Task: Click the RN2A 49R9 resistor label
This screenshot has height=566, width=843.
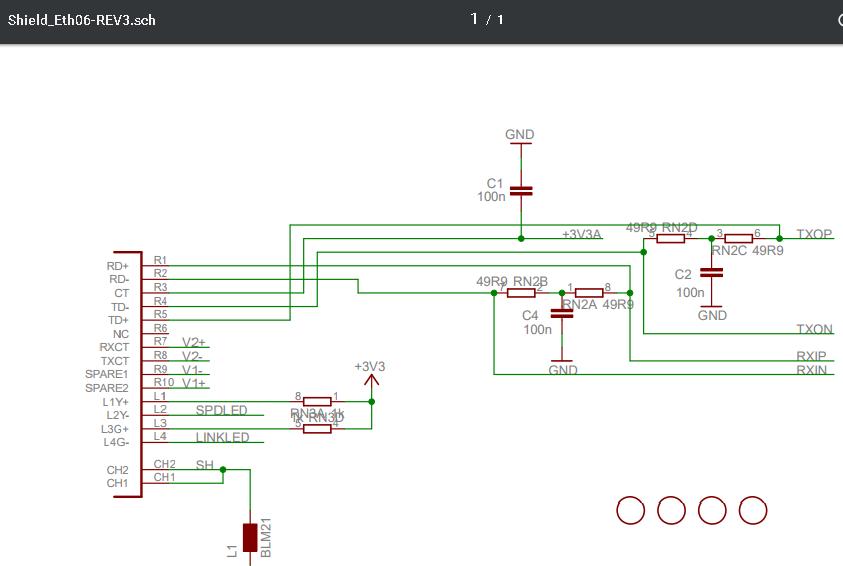Action: click(597, 305)
